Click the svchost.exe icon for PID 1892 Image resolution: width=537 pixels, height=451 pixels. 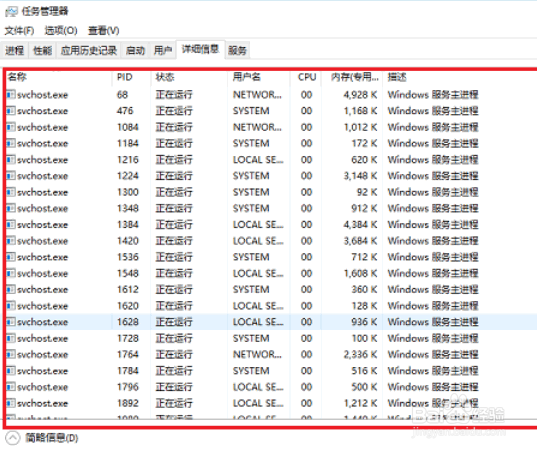pyautogui.click(x=11, y=403)
